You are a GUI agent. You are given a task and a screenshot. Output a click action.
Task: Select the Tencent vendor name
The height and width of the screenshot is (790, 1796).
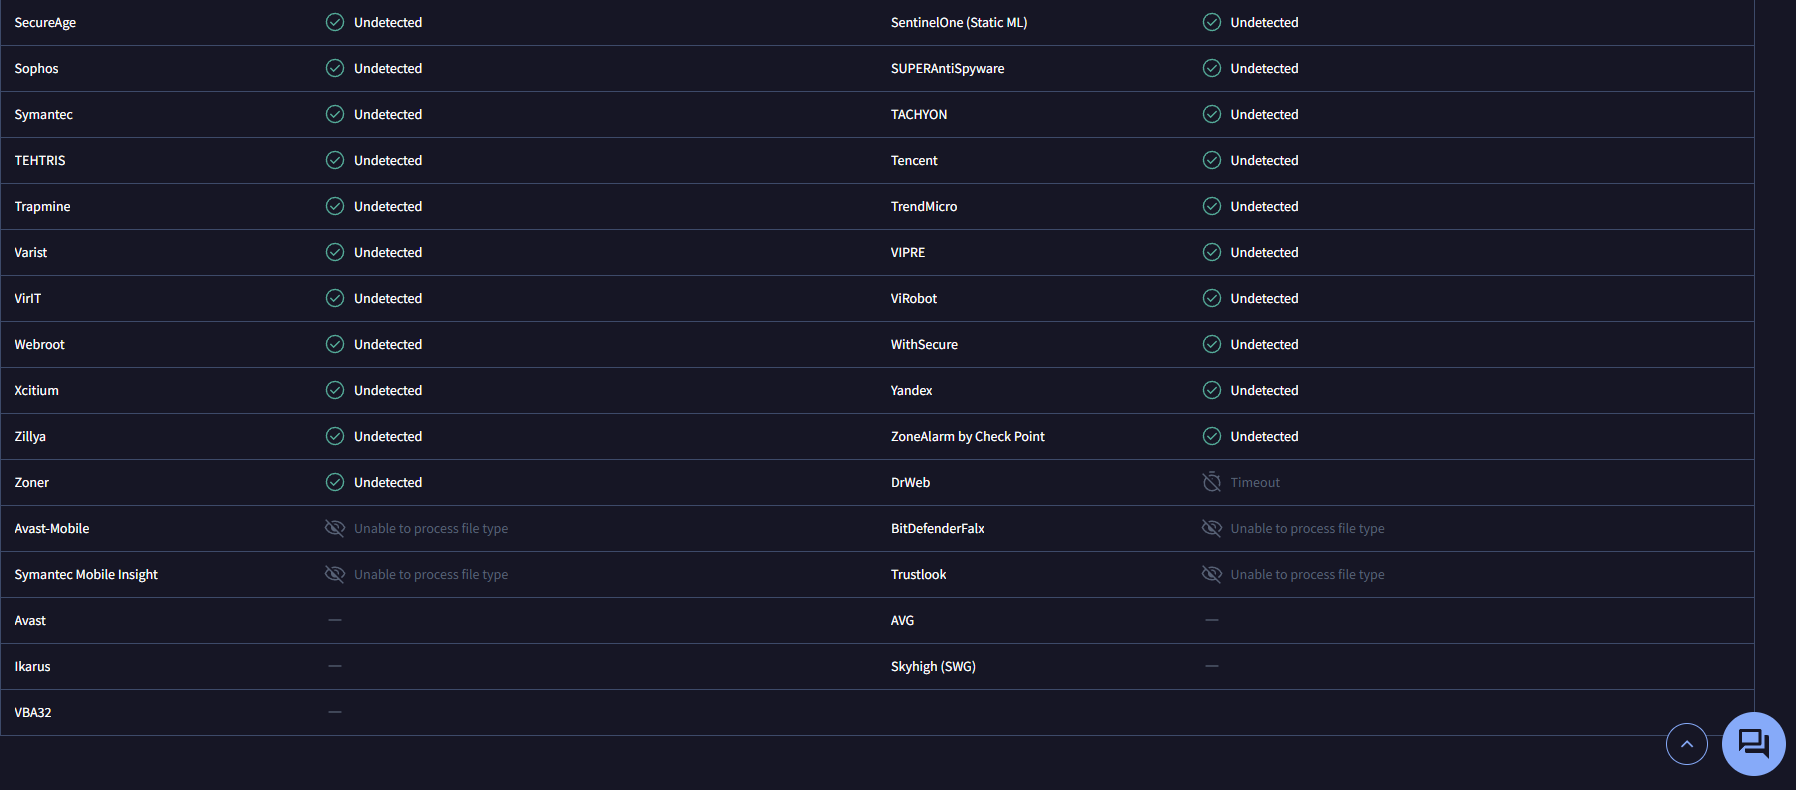[x=914, y=160]
